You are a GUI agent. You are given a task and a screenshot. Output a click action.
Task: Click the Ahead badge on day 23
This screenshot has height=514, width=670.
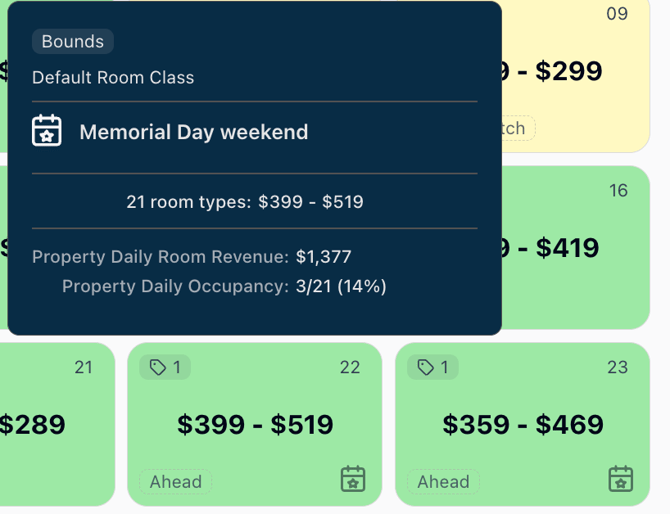pyautogui.click(x=443, y=482)
